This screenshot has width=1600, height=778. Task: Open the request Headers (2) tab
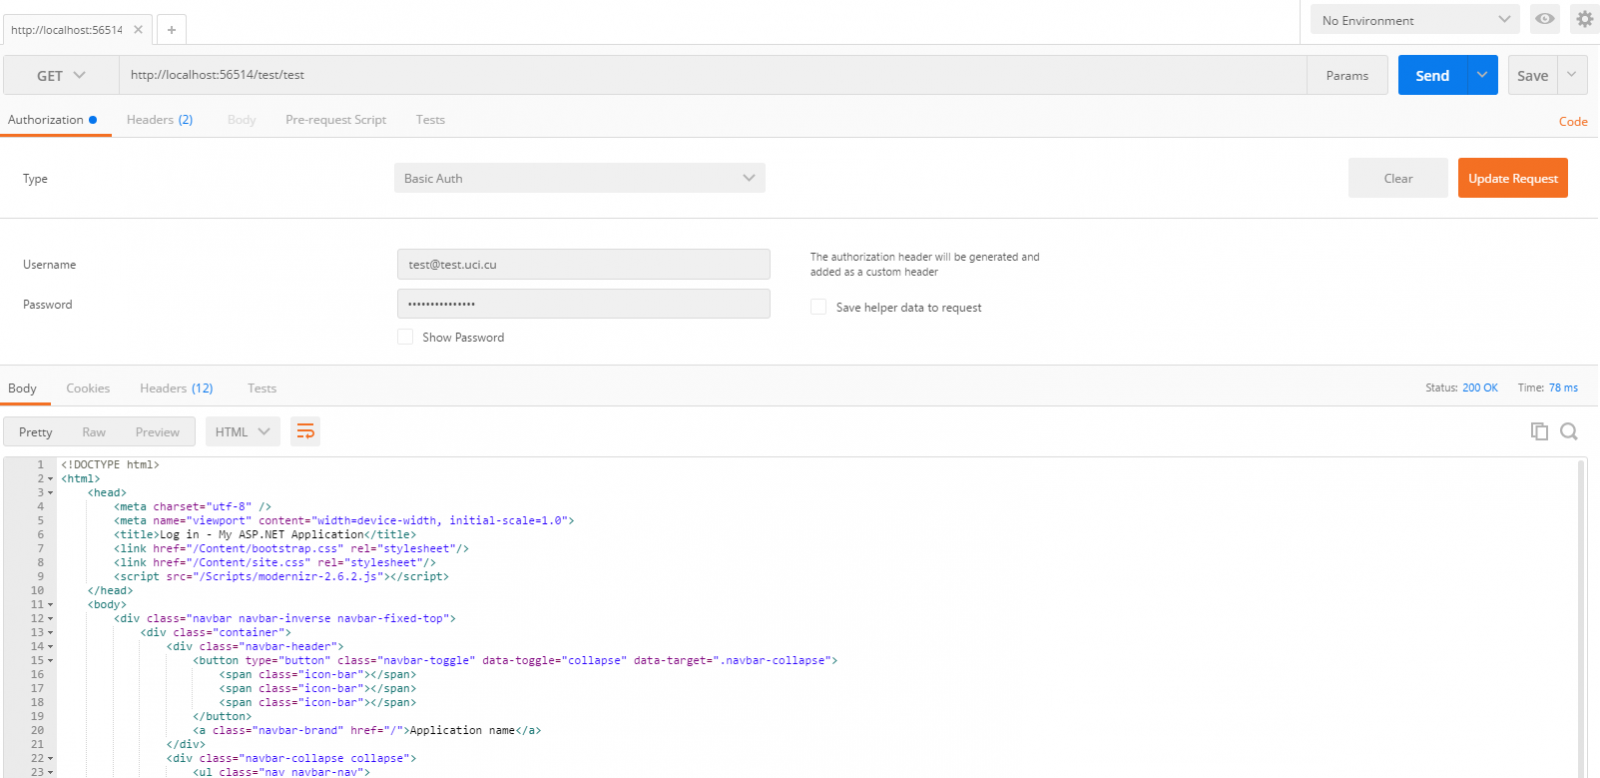[159, 120]
